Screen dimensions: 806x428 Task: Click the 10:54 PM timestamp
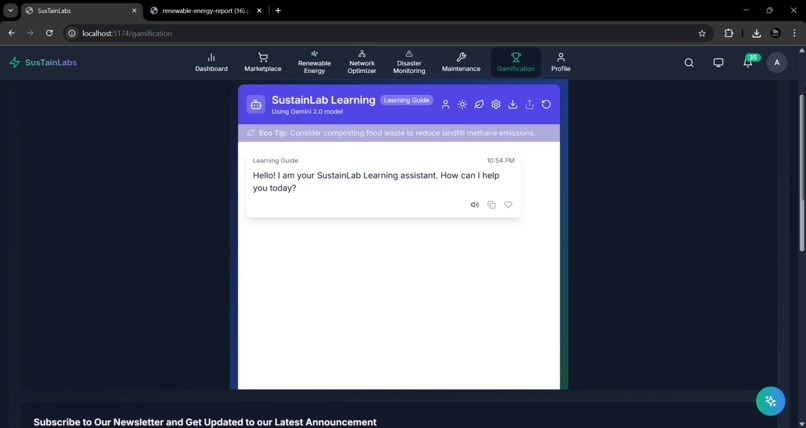[500, 161]
